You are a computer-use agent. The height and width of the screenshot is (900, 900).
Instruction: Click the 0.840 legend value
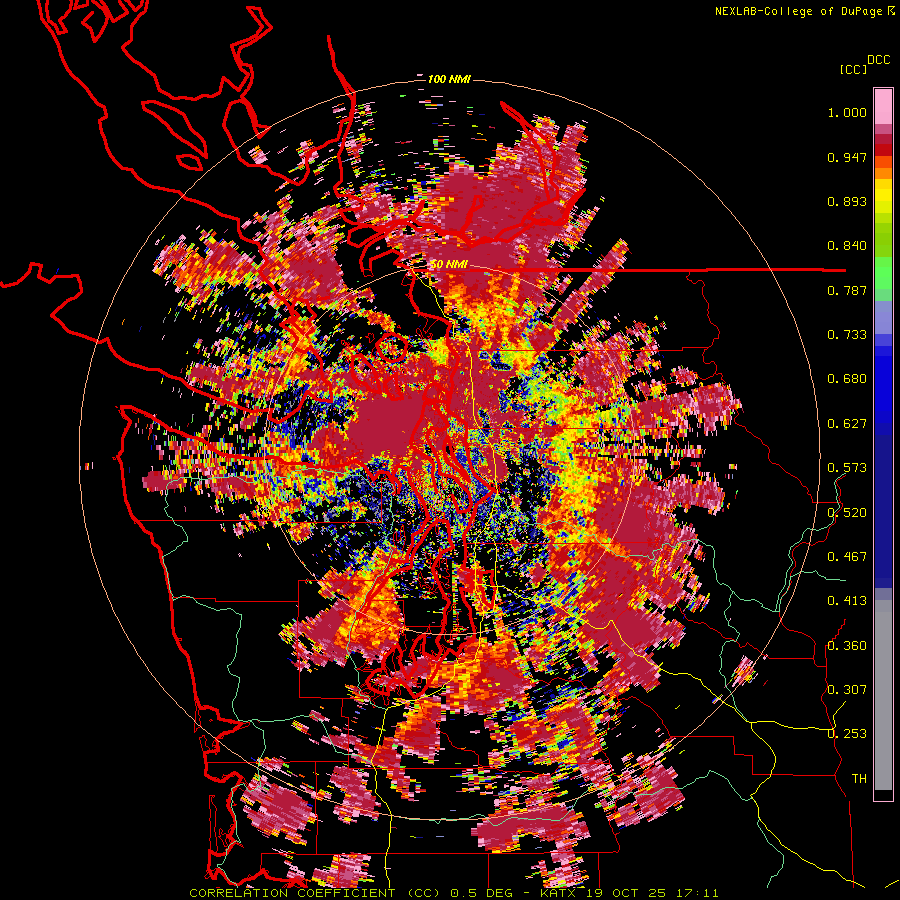tap(847, 246)
